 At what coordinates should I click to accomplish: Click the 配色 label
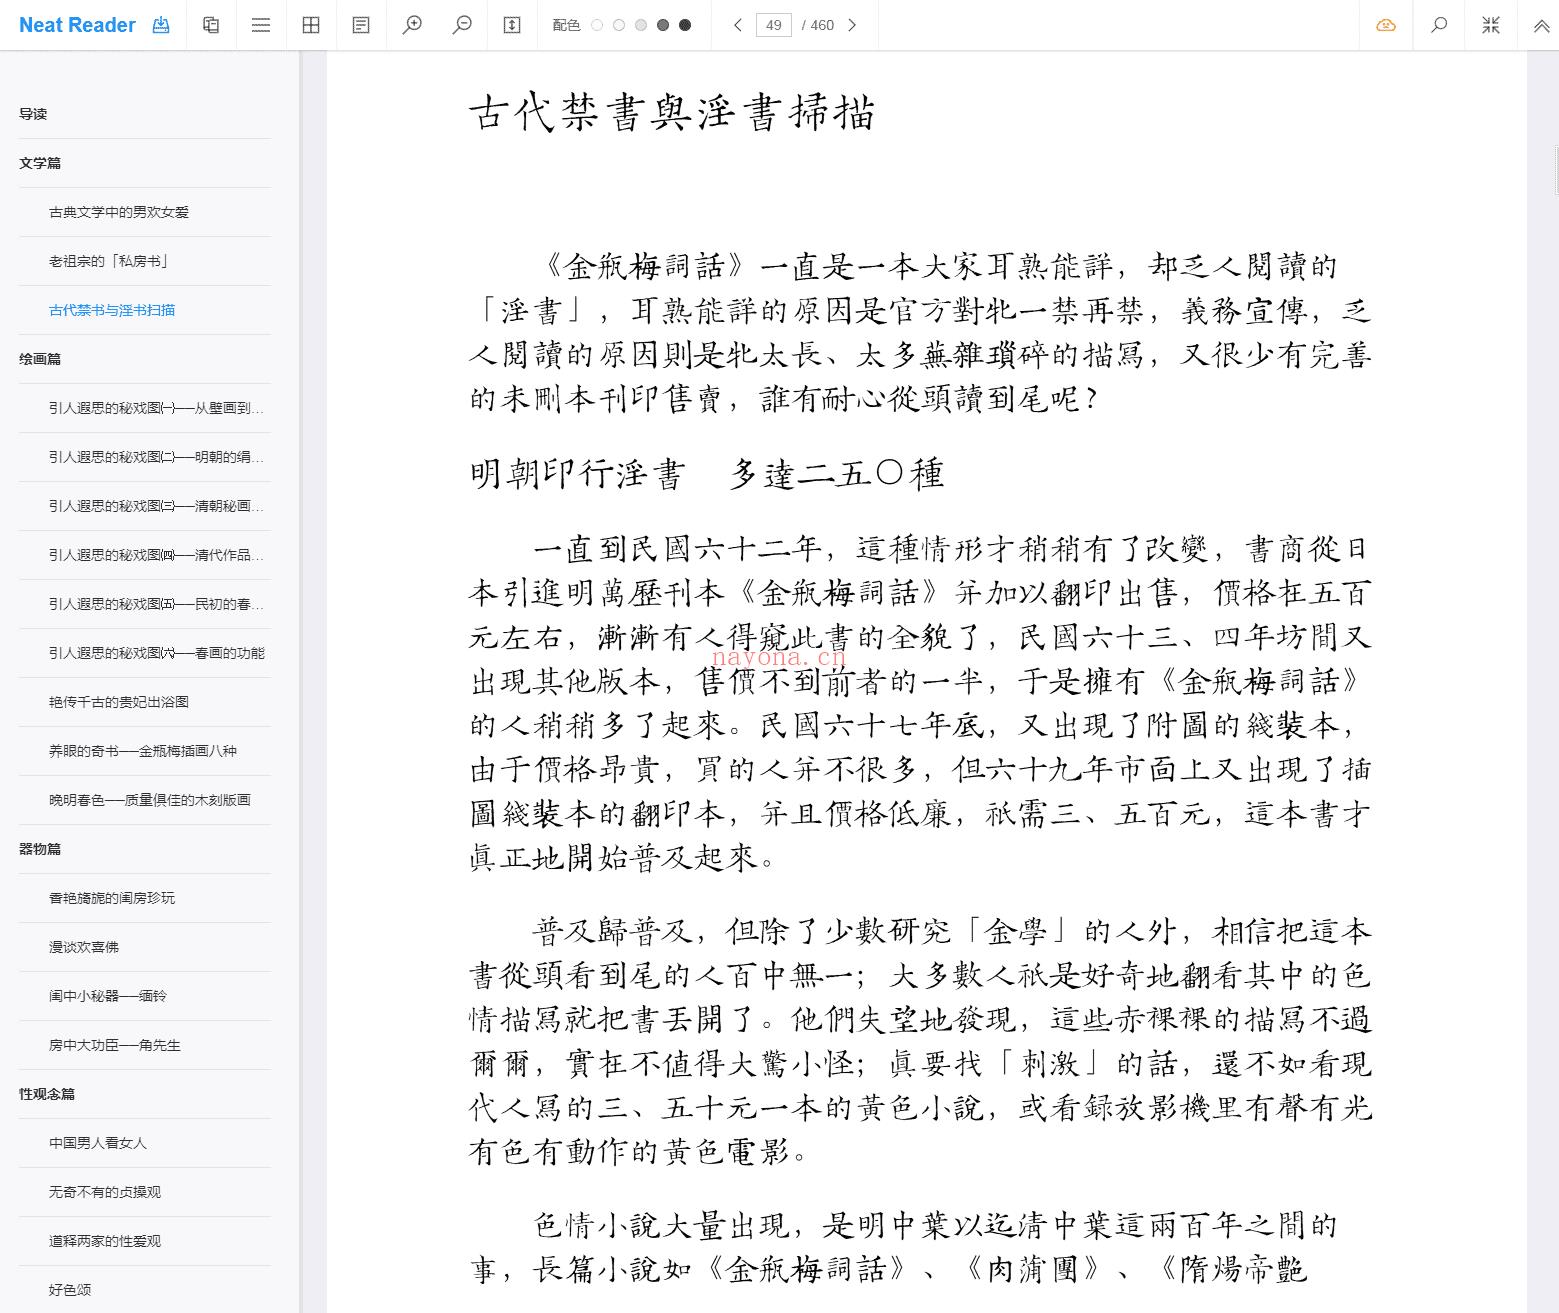point(566,25)
